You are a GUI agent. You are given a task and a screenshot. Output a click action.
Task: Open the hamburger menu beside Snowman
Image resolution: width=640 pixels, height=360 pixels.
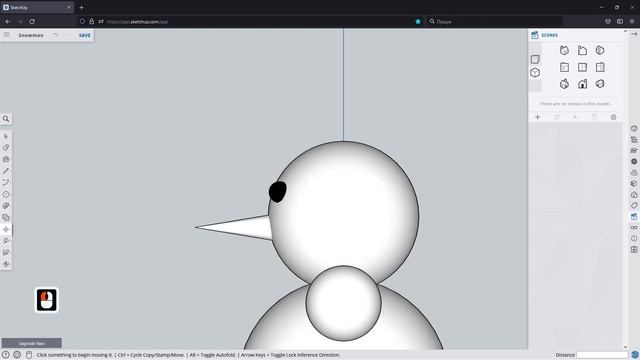tap(7, 35)
